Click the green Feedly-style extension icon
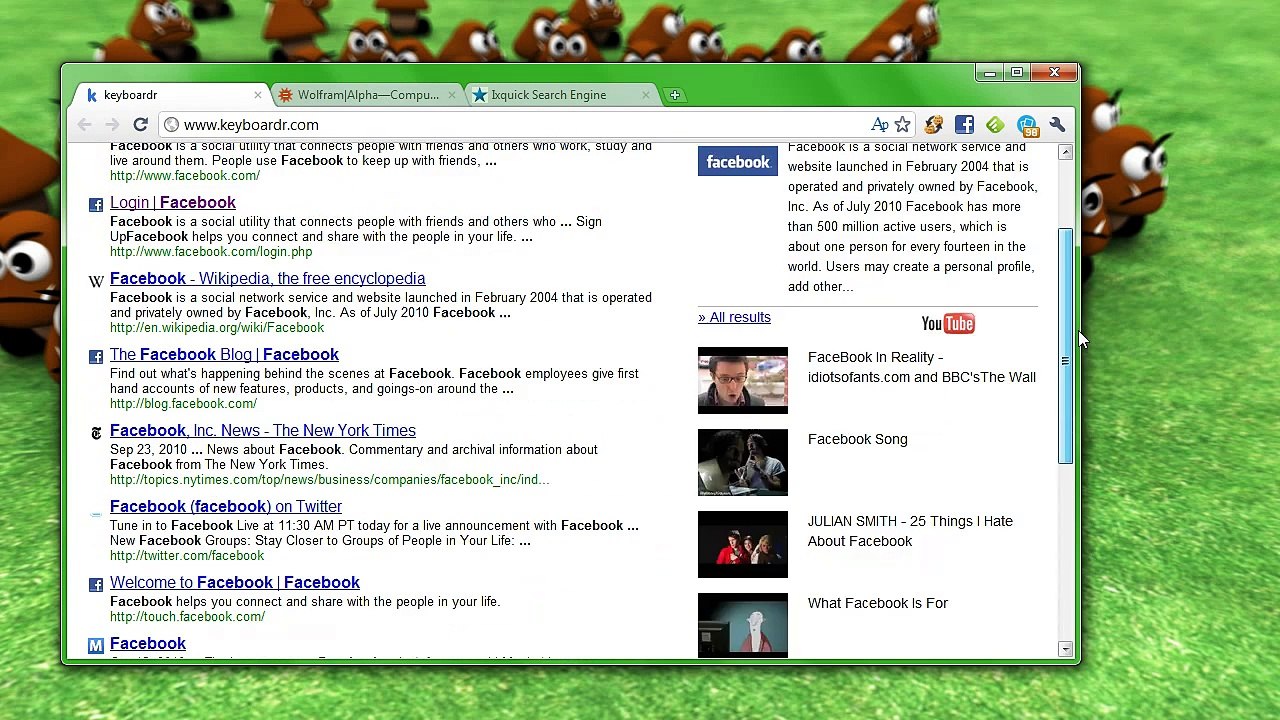The height and width of the screenshot is (720, 1280). (x=995, y=125)
